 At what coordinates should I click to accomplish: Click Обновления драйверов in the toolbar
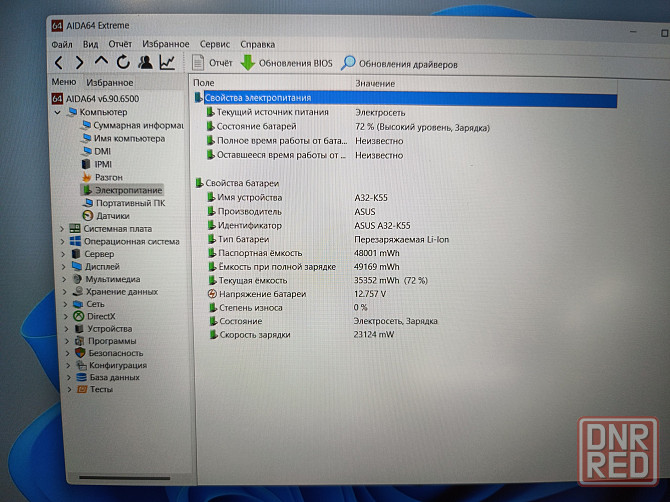[399, 64]
